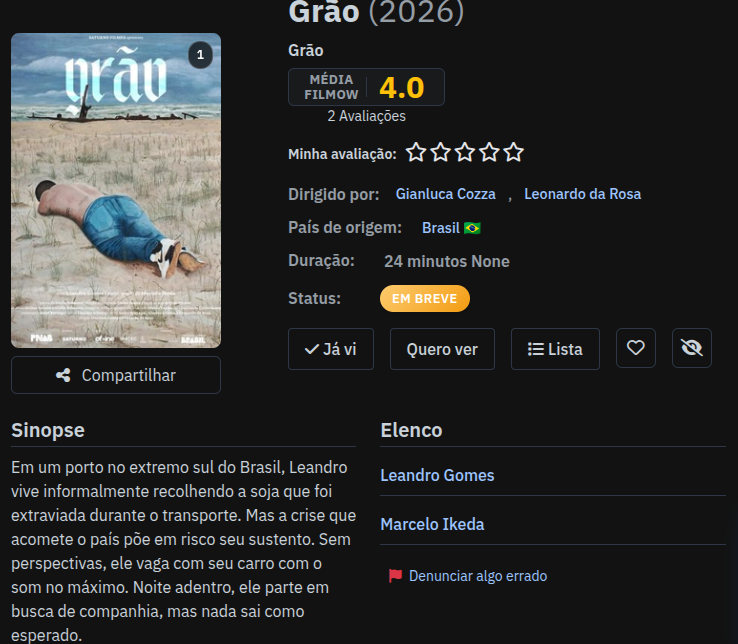The image size is (738, 644).
Task: Open the Grão poster thumbnail
Action: pyautogui.click(x=116, y=190)
